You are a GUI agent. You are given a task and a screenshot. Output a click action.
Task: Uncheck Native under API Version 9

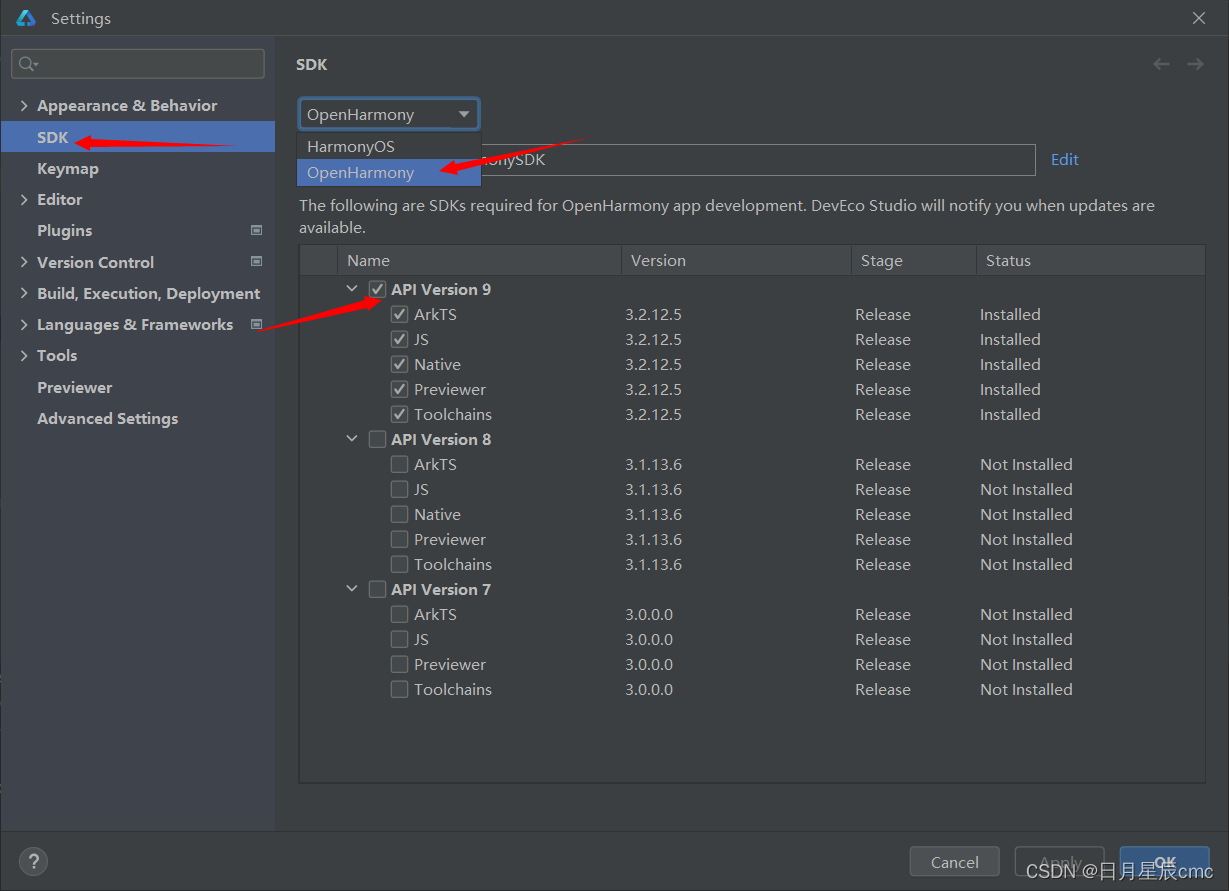click(399, 364)
